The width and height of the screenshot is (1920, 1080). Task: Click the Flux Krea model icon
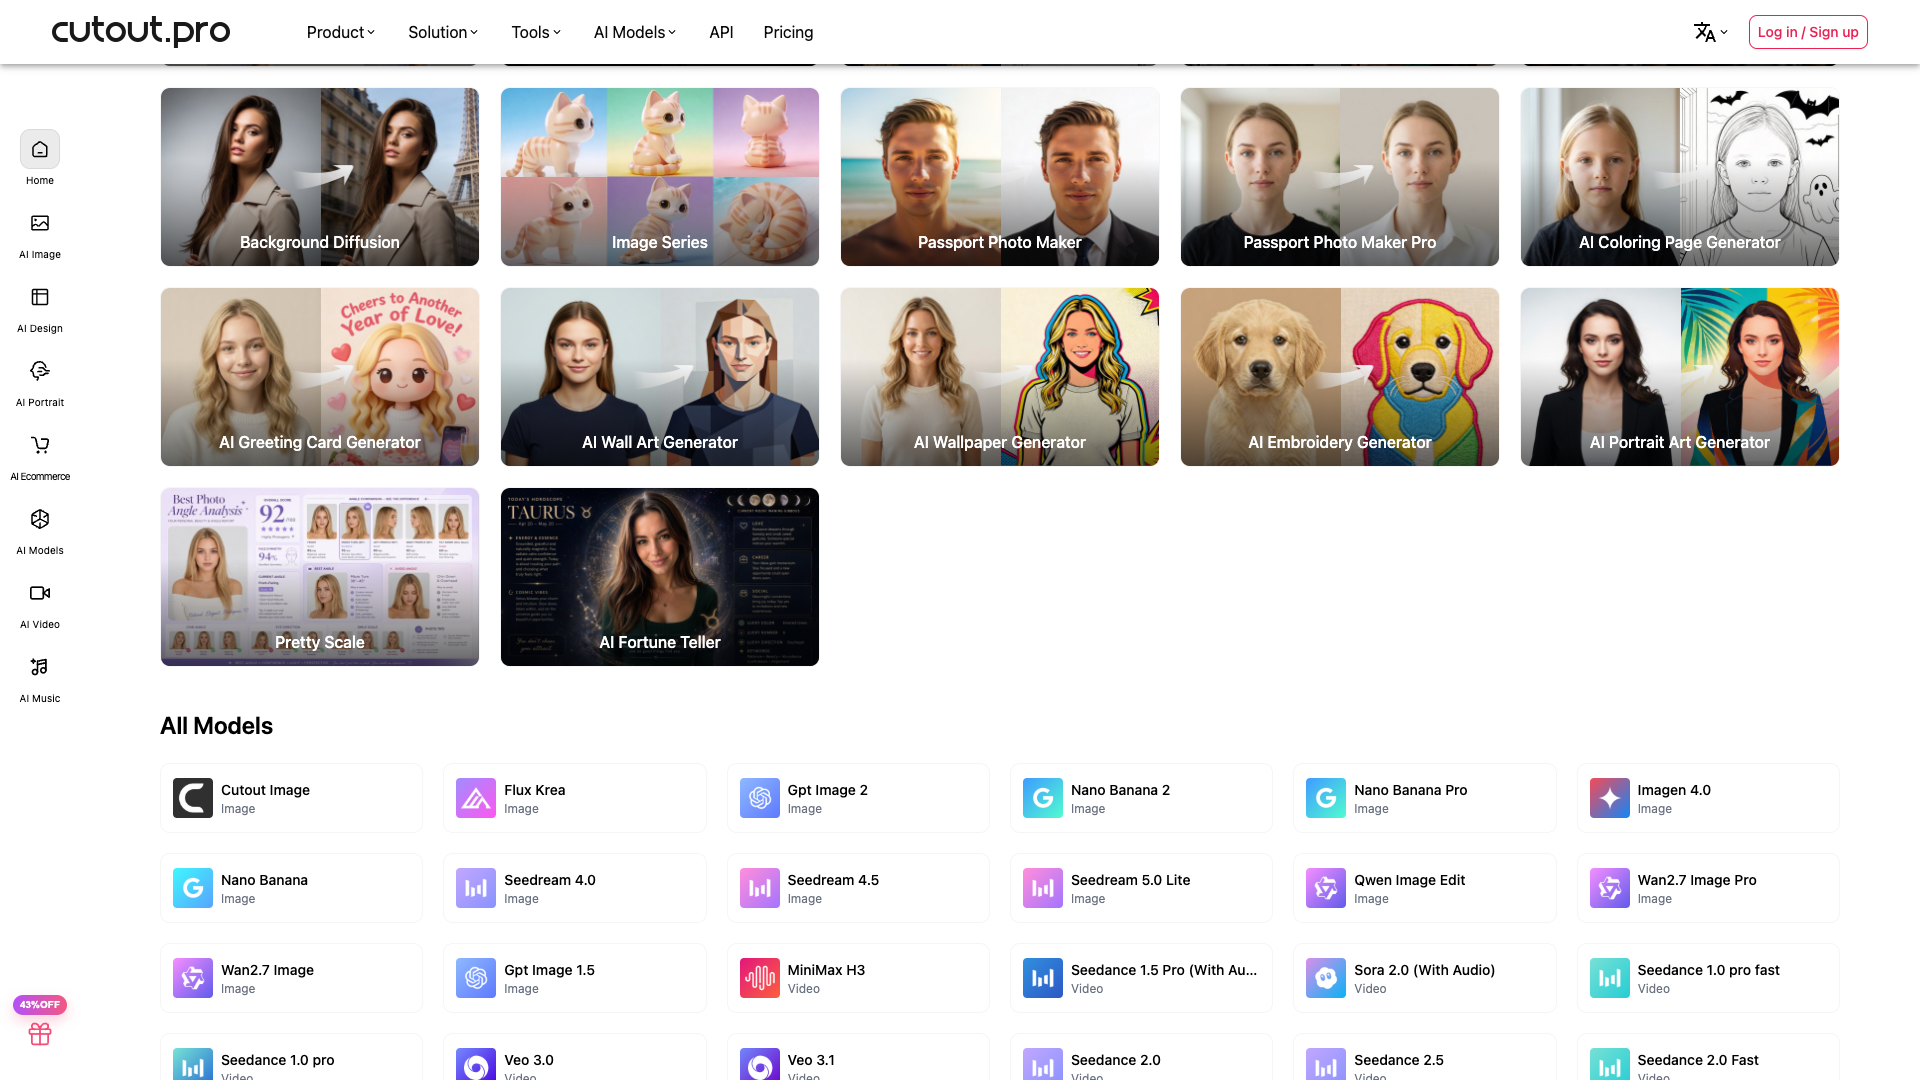pos(476,798)
